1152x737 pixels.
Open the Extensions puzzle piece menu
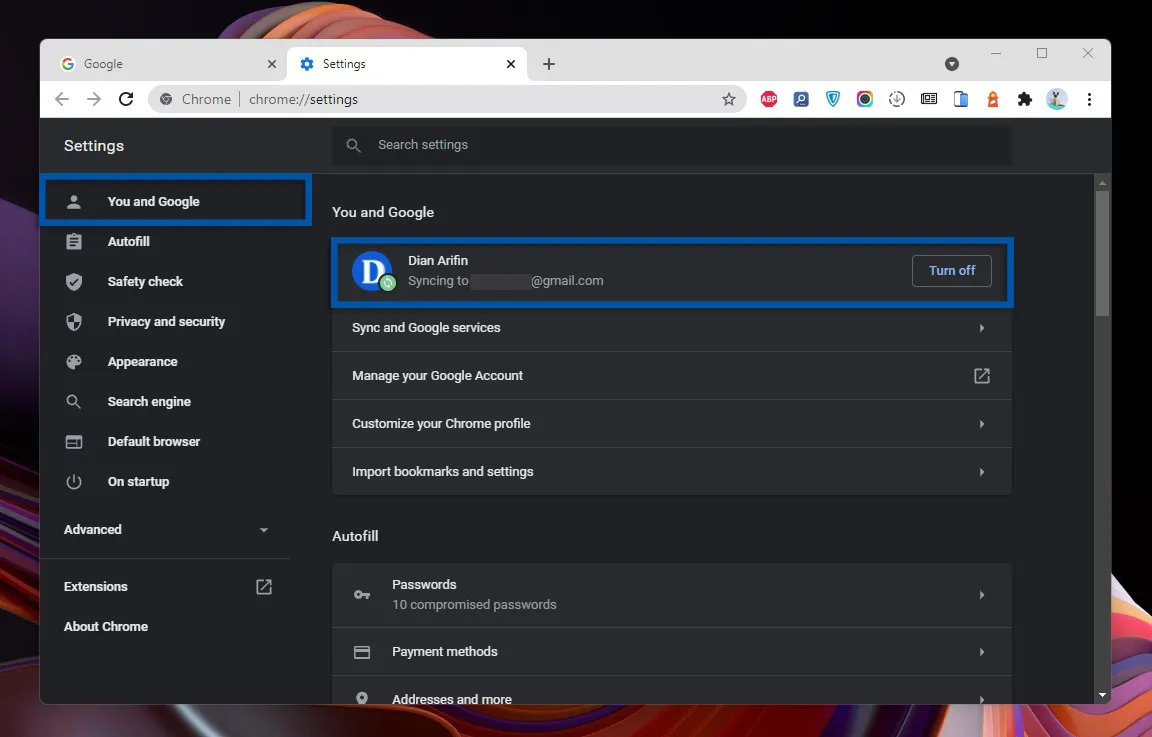pyautogui.click(x=1025, y=99)
